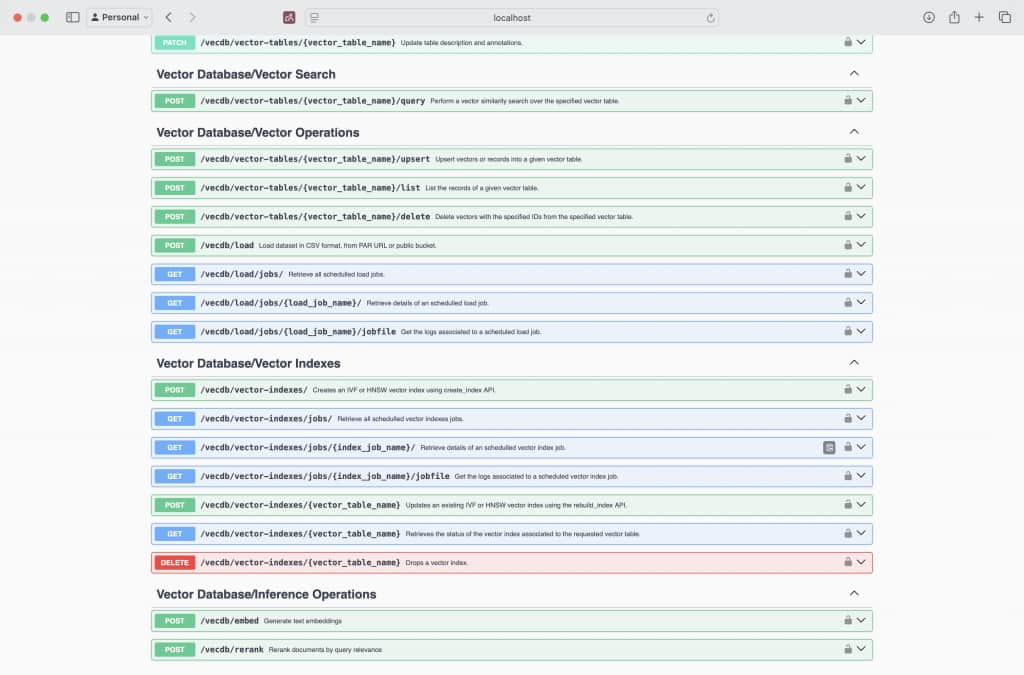Click the gray square icon on the index job GET row

829,447
